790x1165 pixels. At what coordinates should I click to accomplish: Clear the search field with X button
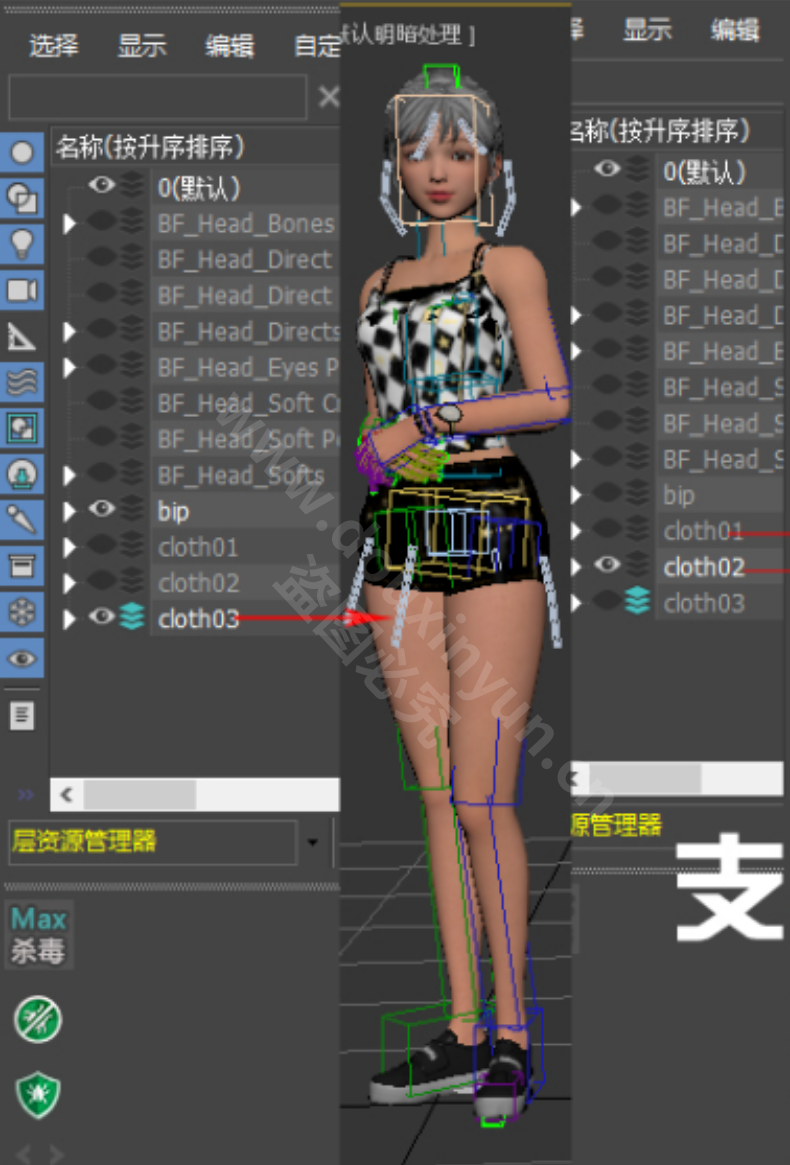(x=328, y=97)
